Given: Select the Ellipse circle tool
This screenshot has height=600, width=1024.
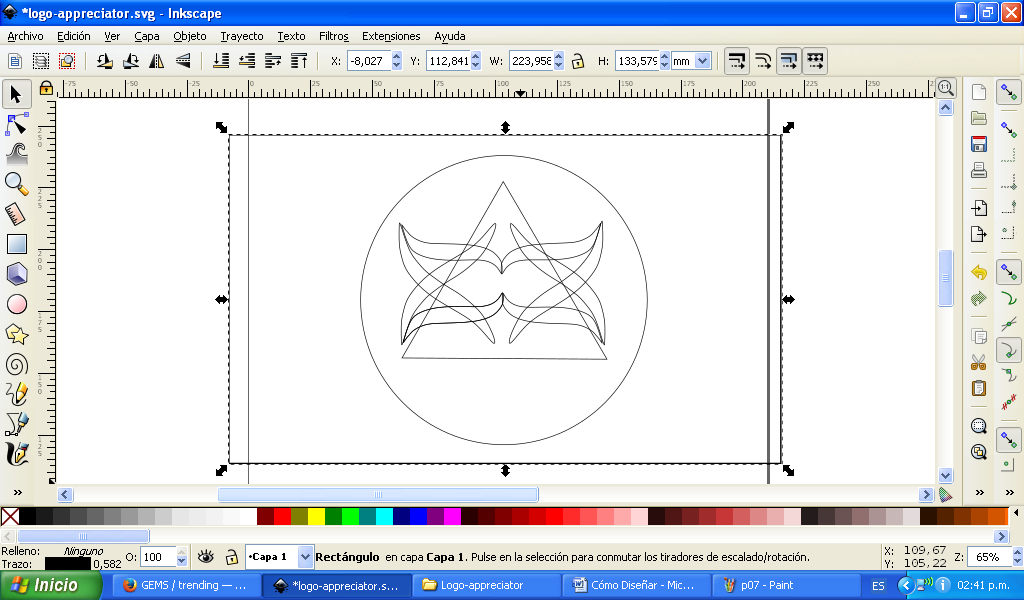Looking at the screenshot, I should [x=16, y=304].
